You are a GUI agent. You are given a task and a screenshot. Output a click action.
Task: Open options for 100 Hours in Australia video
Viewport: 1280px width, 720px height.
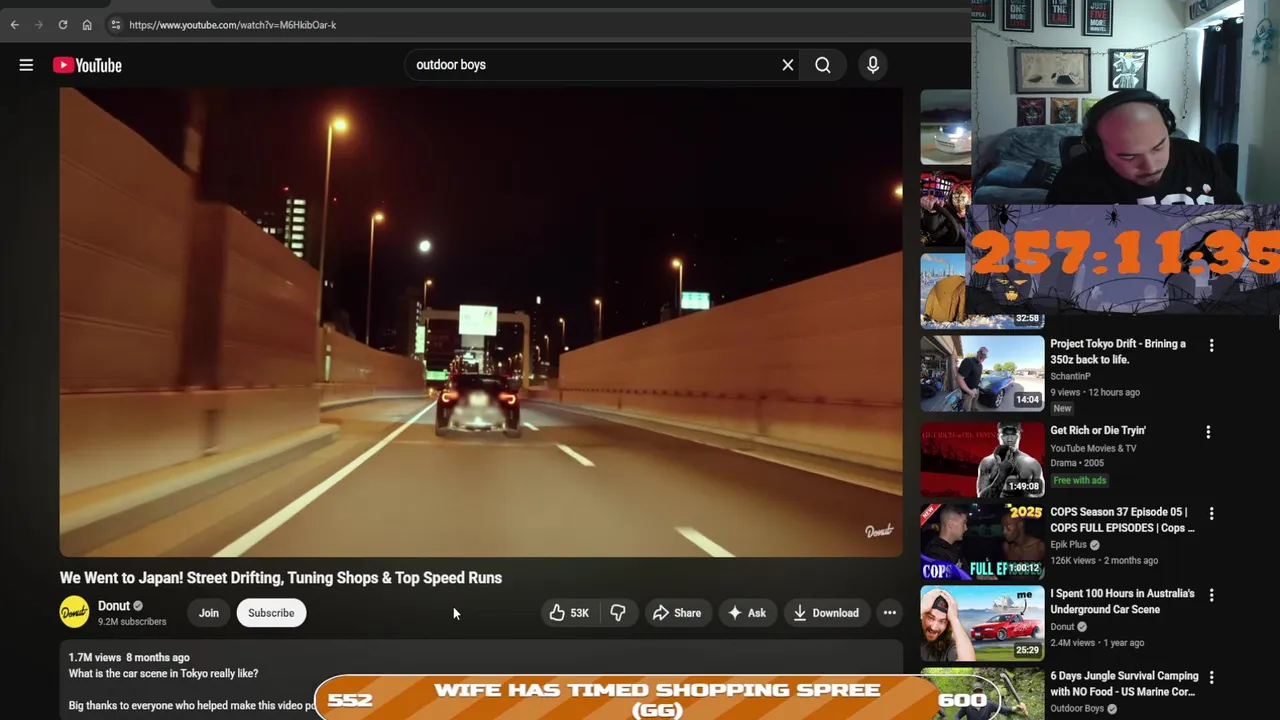tap(1211, 595)
